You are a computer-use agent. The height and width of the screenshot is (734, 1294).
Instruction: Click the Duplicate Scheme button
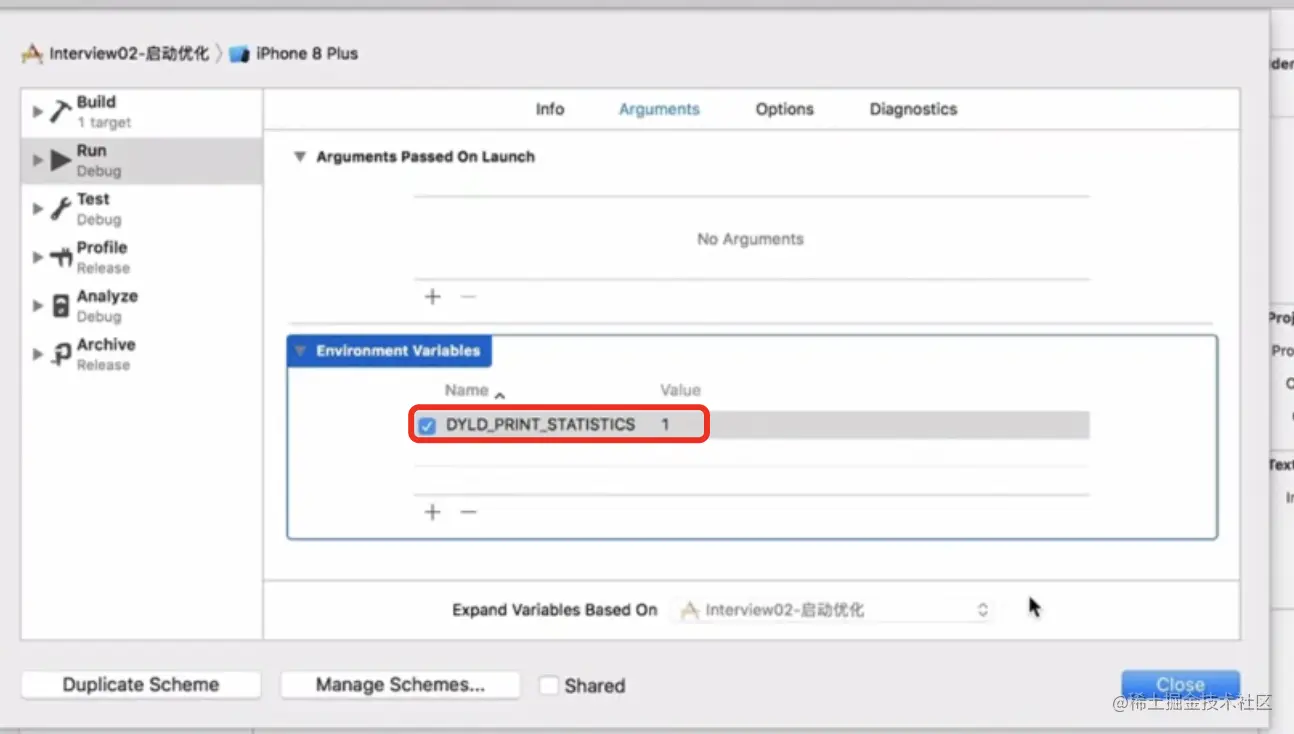[x=141, y=685]
